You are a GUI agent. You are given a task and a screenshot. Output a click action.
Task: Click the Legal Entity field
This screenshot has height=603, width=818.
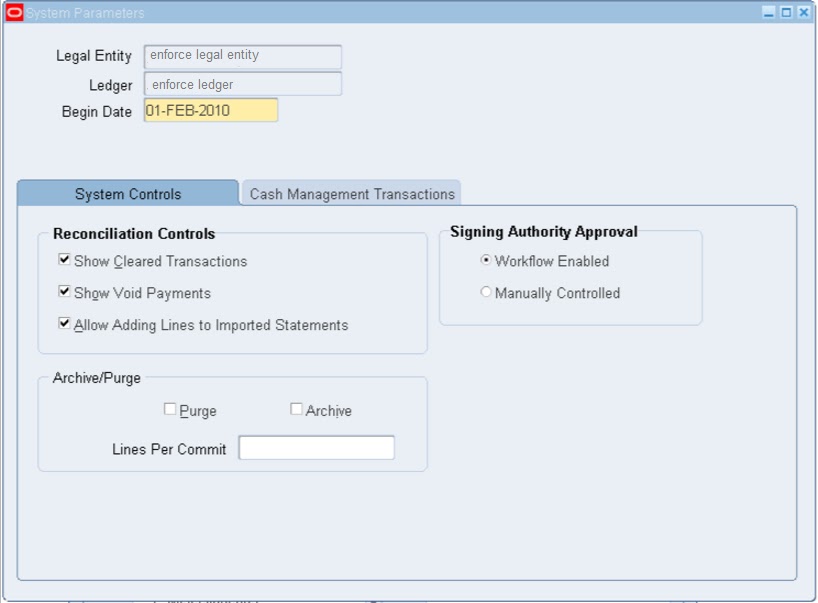(x=242, y=56)
